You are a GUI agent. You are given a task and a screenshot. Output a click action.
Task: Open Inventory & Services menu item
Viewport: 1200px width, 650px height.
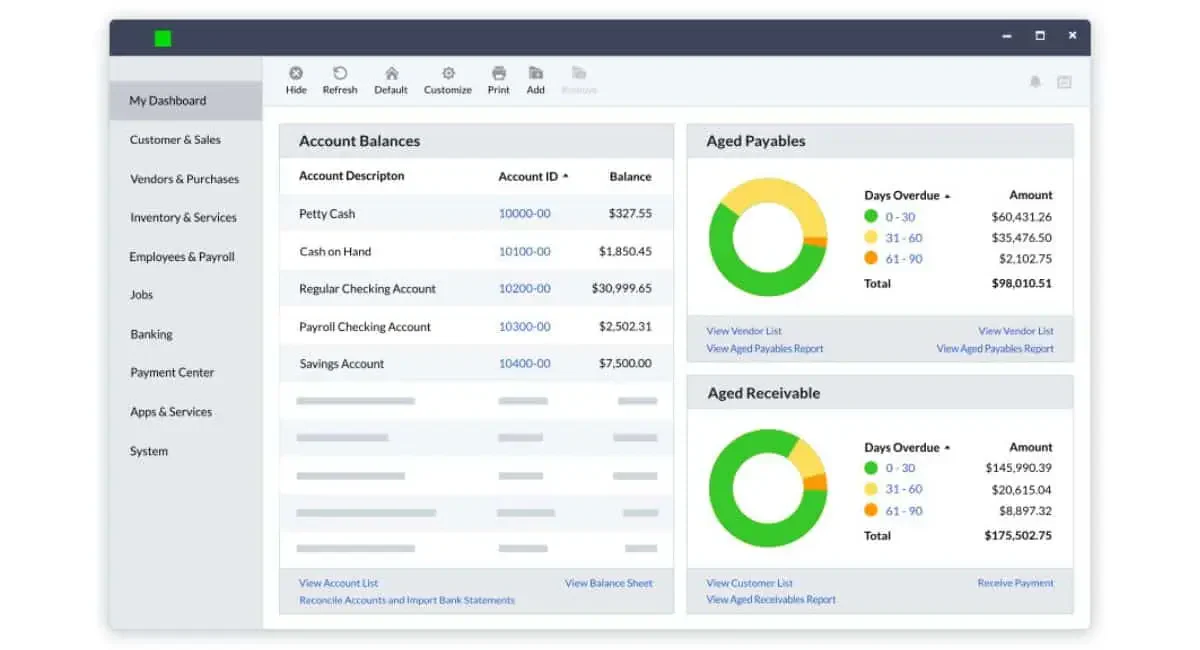tap(183, 217)
